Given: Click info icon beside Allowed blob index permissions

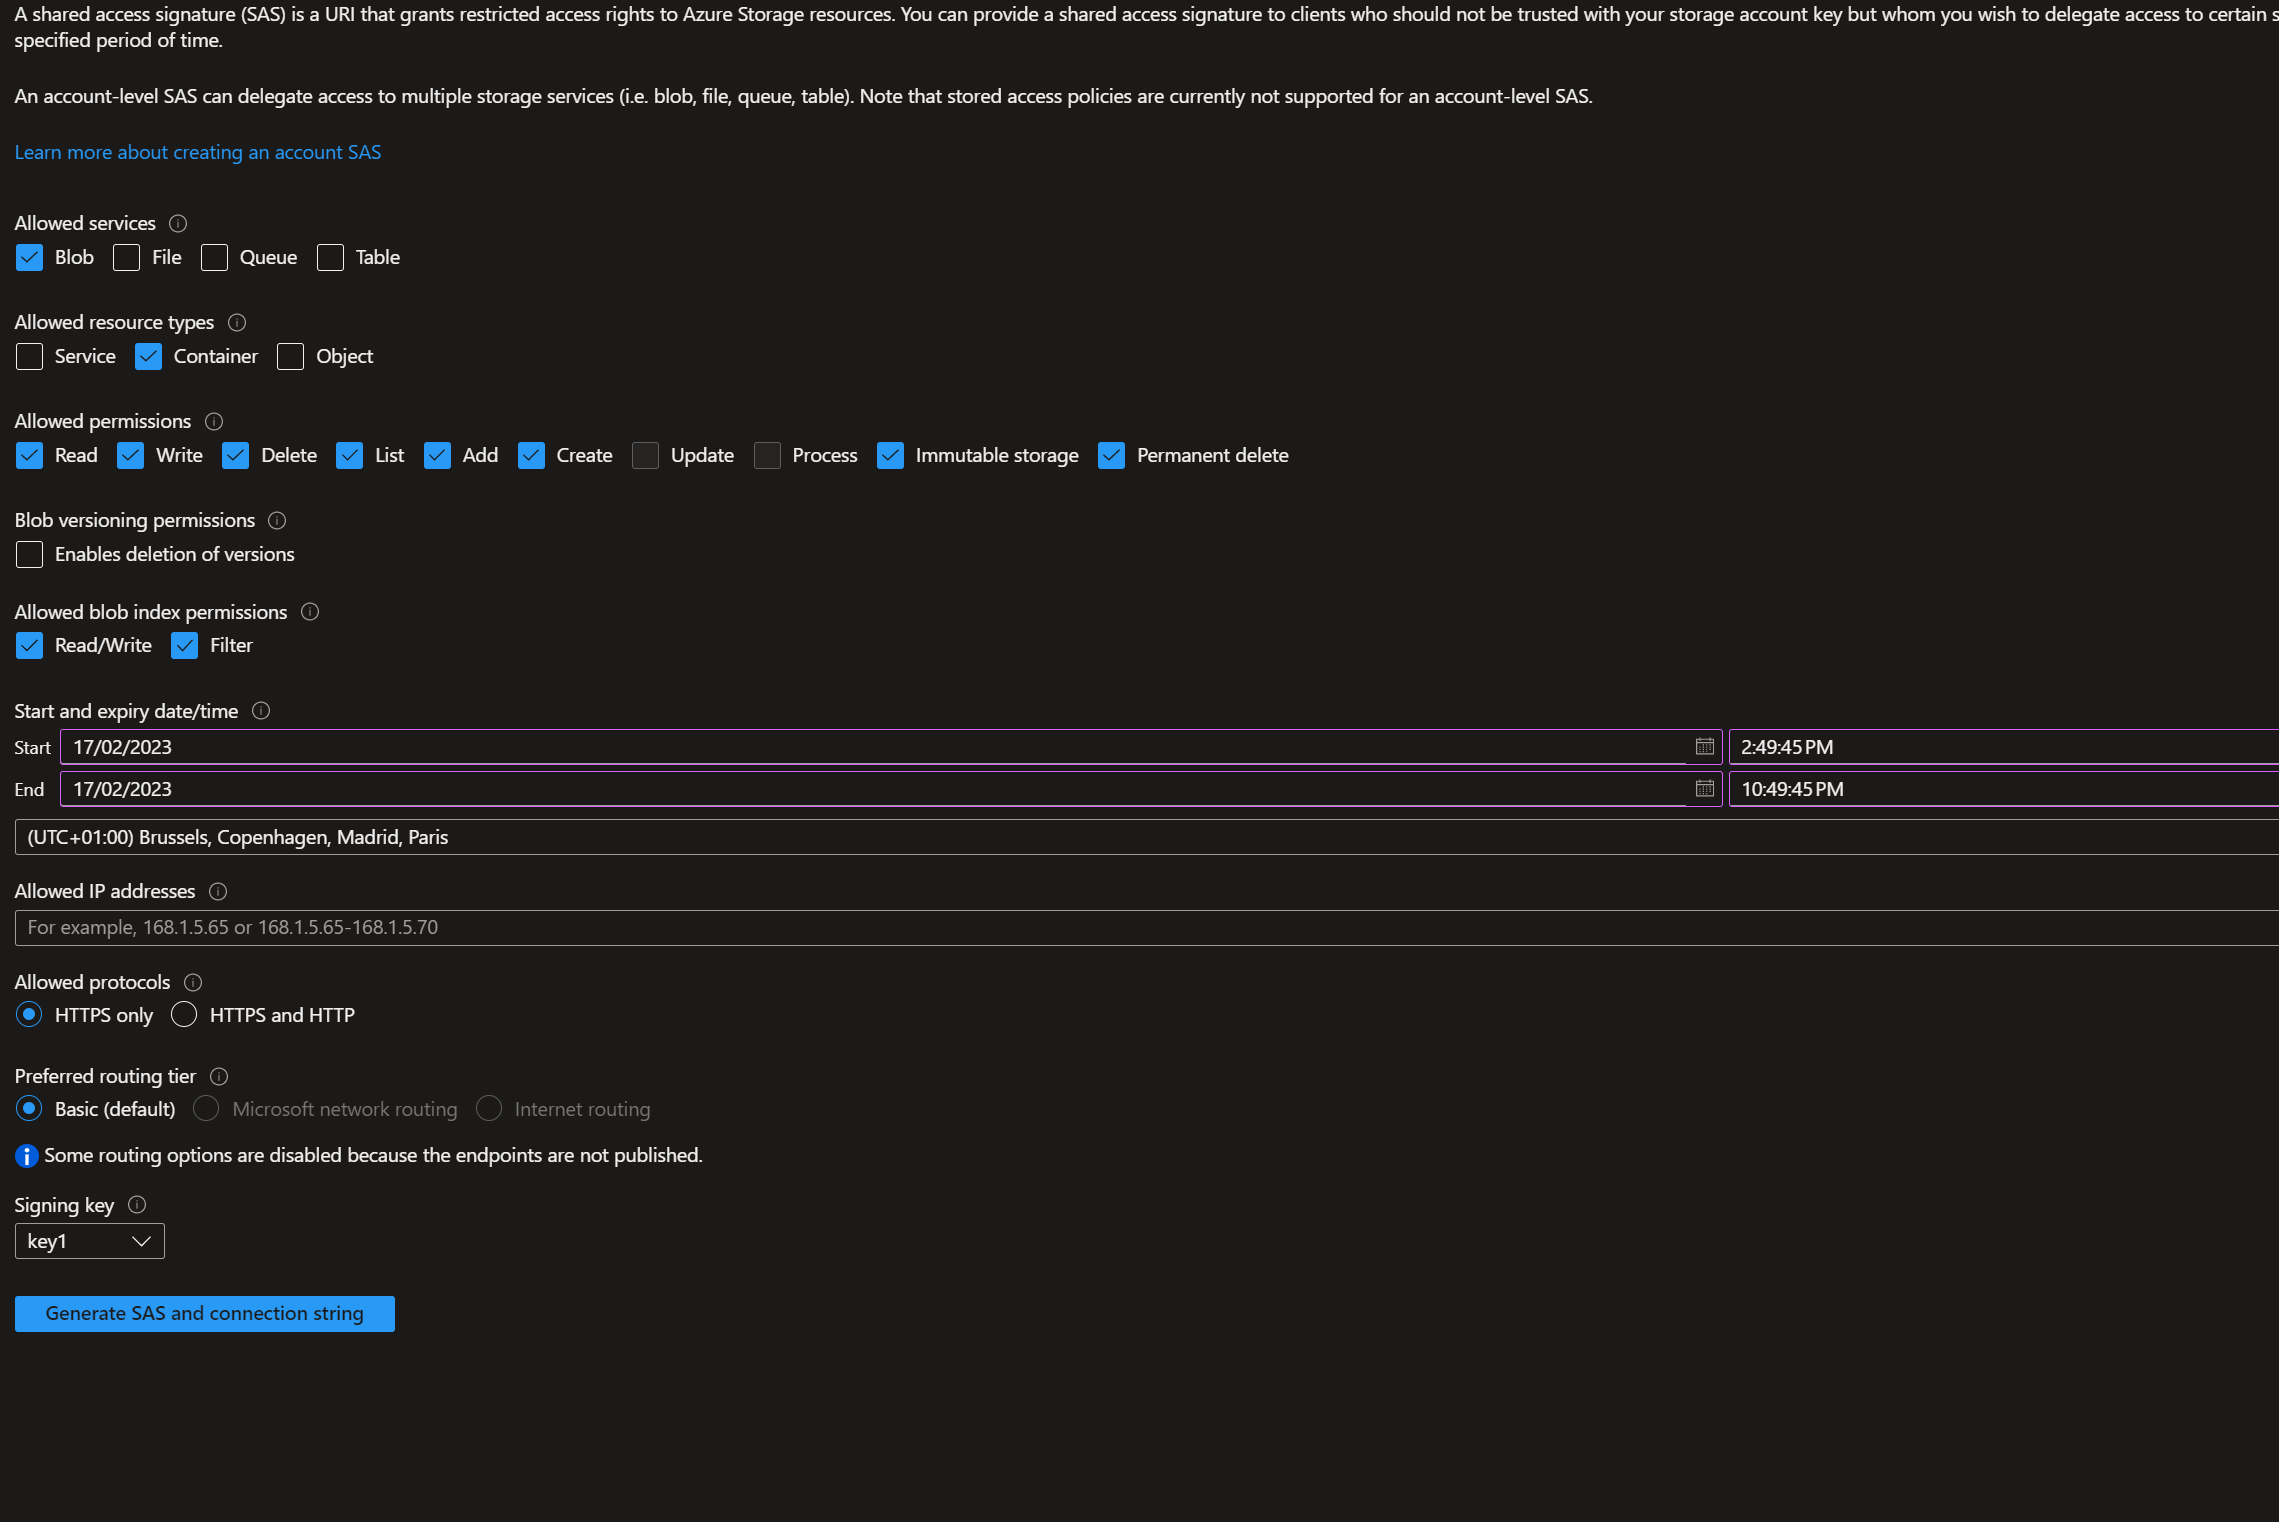Looking at the screenshot, I should [310, 612].
